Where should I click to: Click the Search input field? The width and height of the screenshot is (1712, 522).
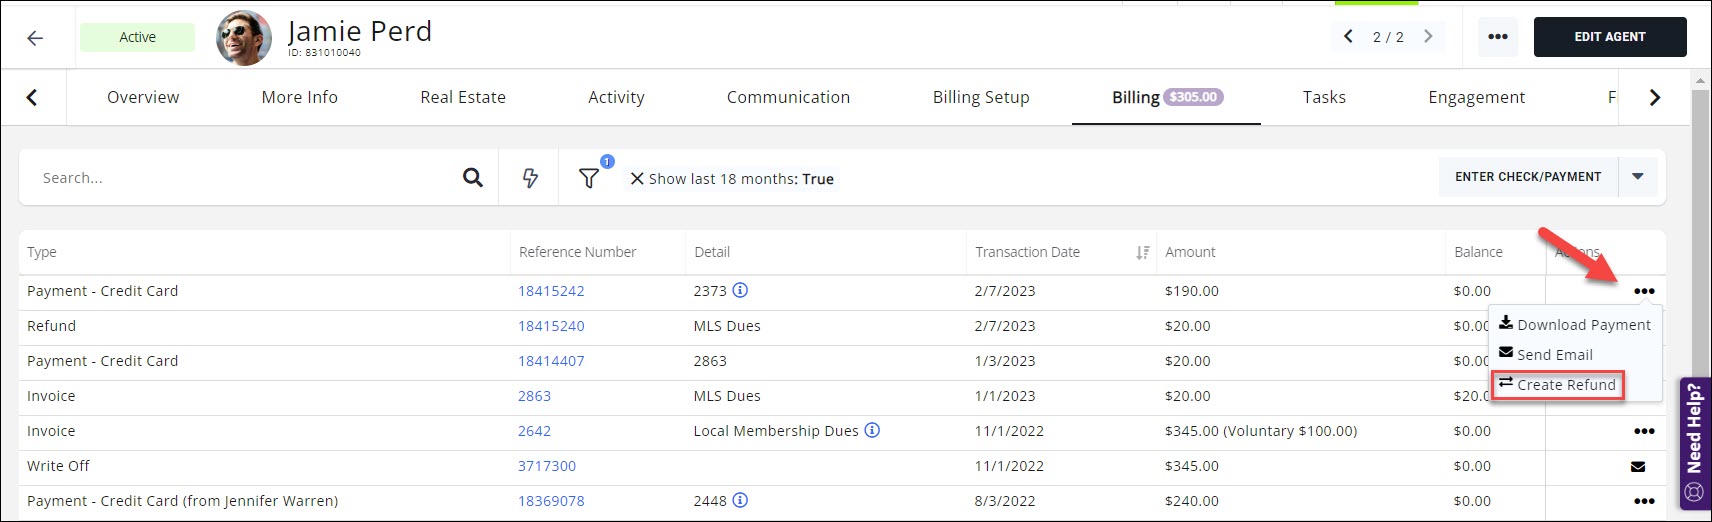(240, 178)
